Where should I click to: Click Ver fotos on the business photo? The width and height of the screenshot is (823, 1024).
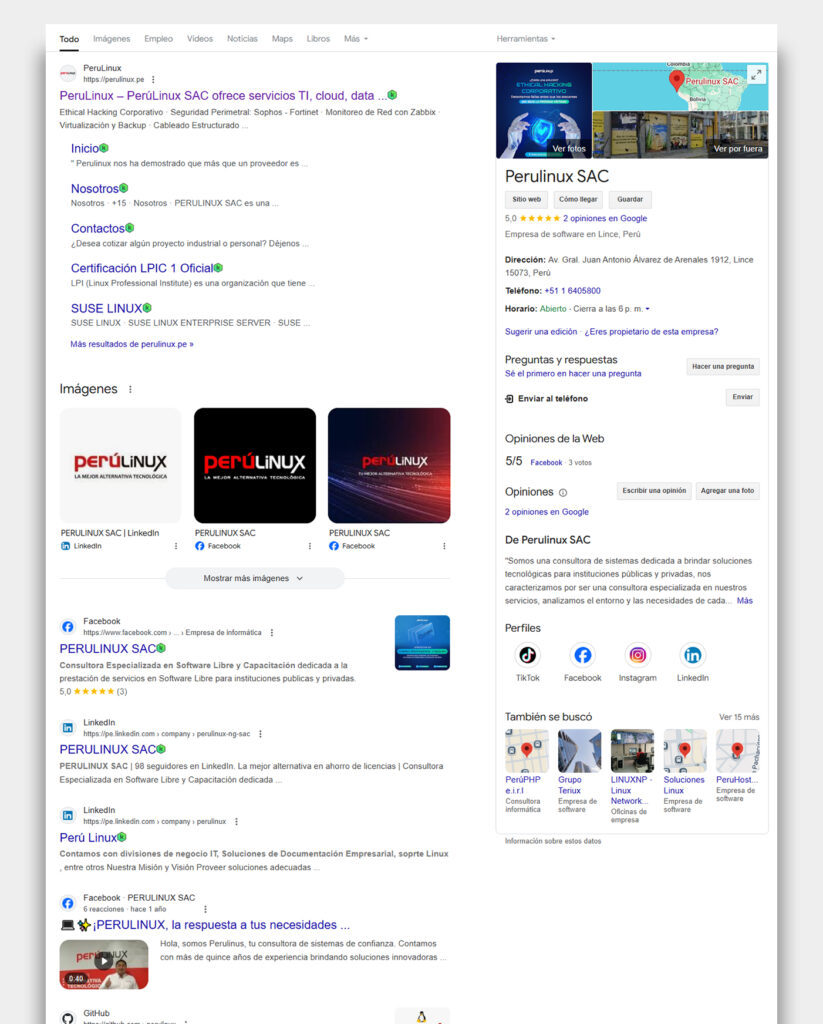point(569,148)
